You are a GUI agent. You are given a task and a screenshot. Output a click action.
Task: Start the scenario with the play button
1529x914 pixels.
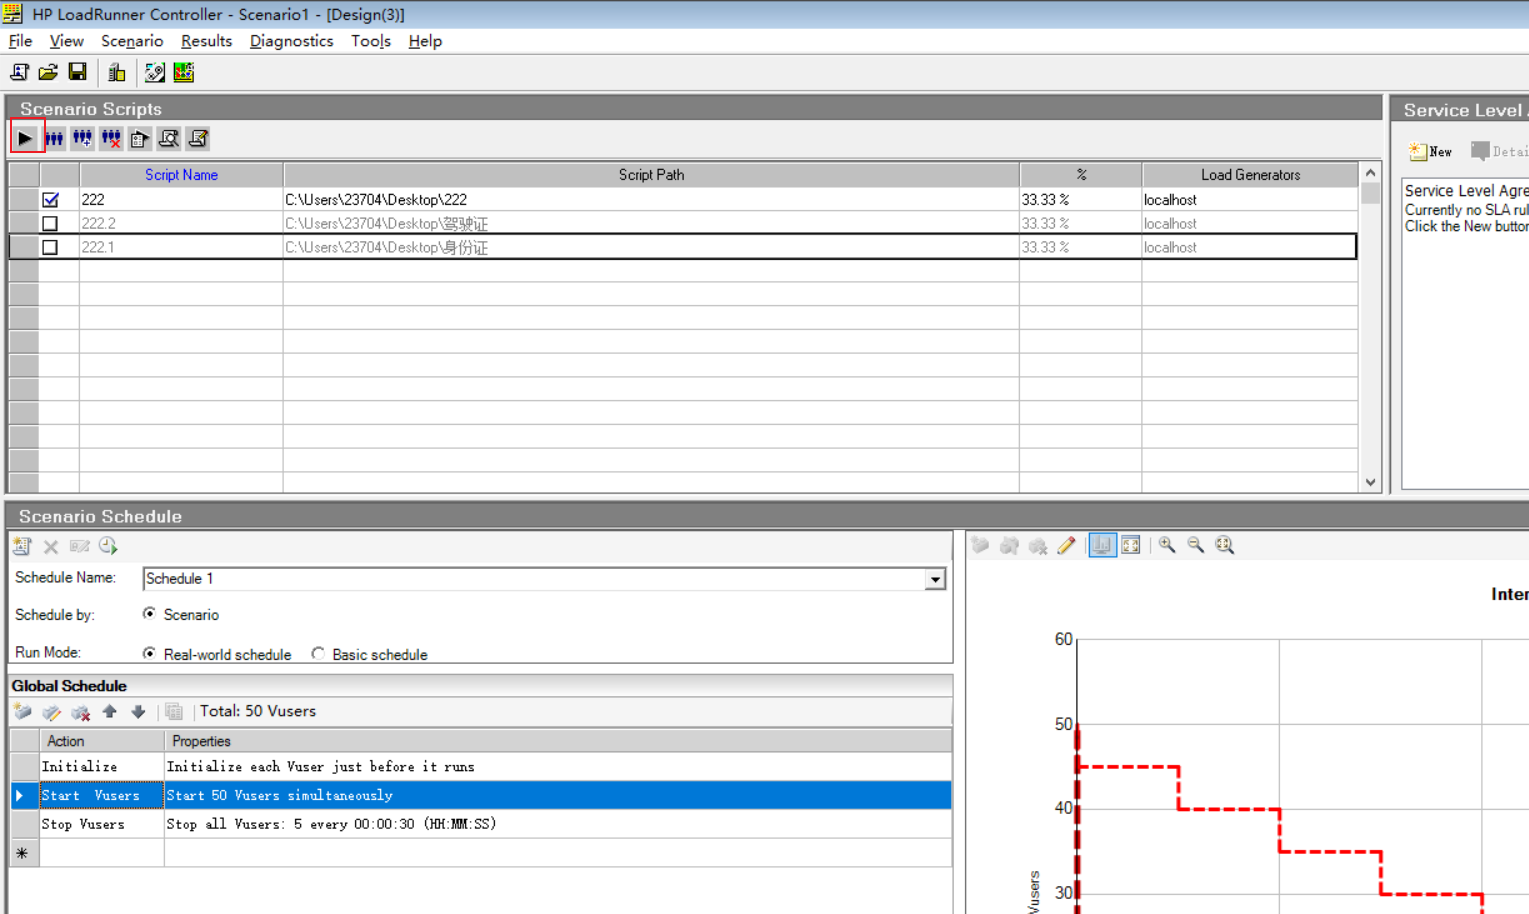[26, 138]
